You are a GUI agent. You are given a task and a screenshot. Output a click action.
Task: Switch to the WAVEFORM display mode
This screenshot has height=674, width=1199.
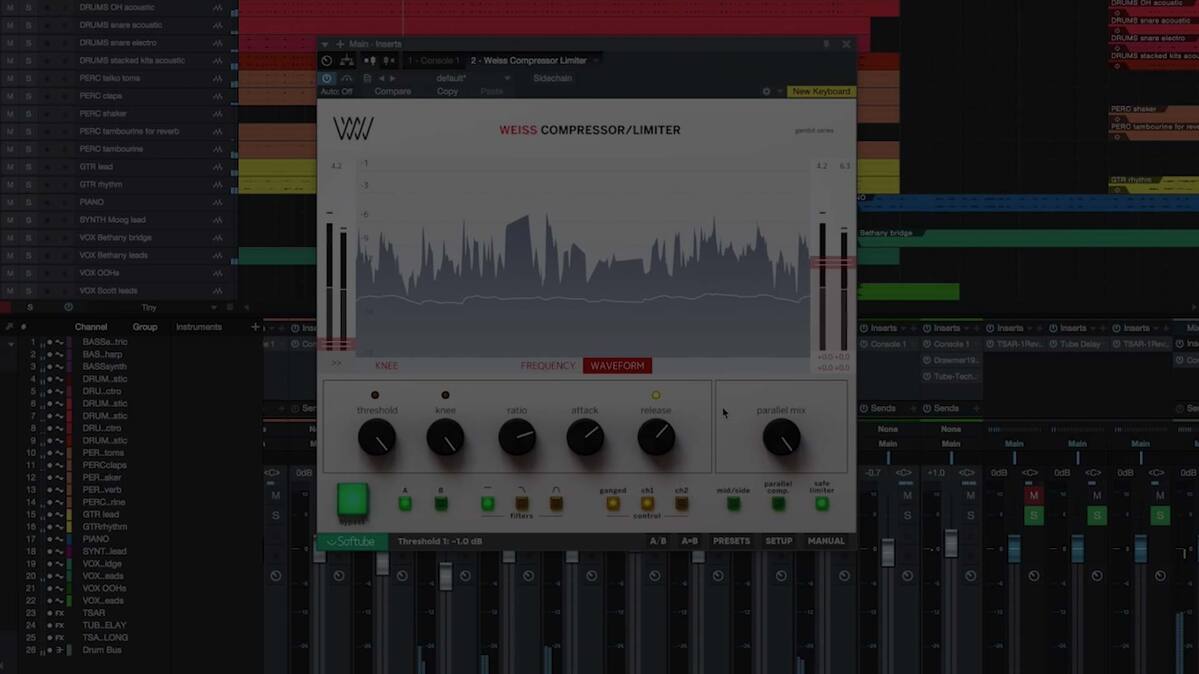click(x=616, y=366)
